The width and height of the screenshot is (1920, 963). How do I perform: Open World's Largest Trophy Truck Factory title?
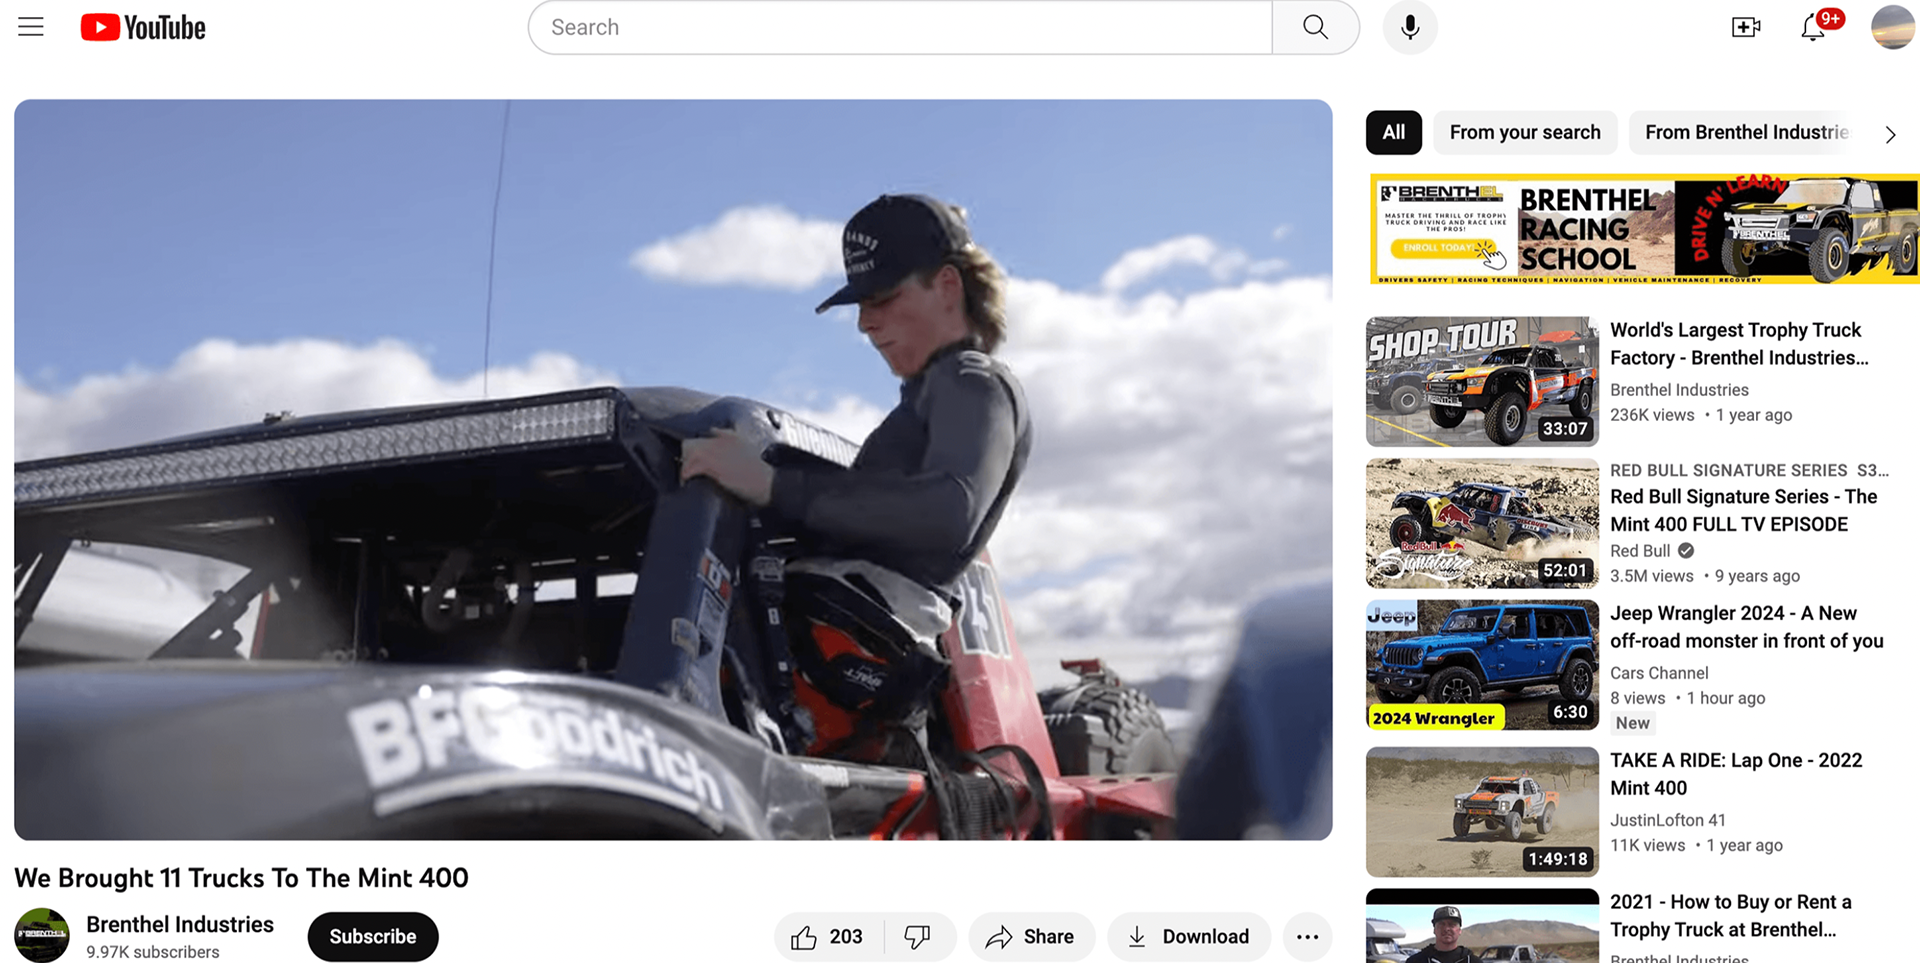pyautogui.click(x=1739, y=344)
